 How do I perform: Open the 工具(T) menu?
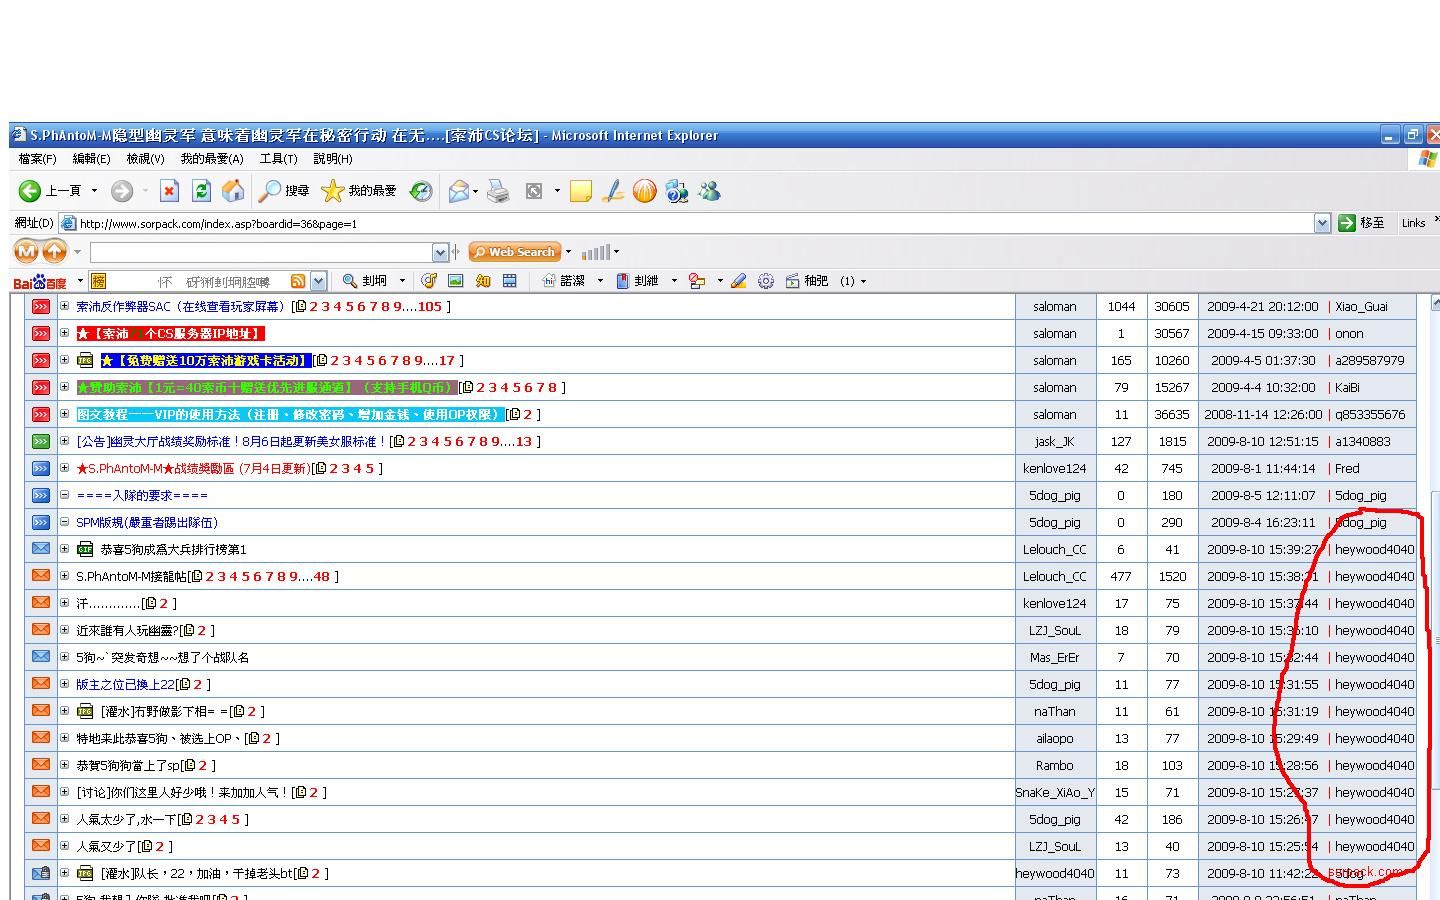pos(278,159)
